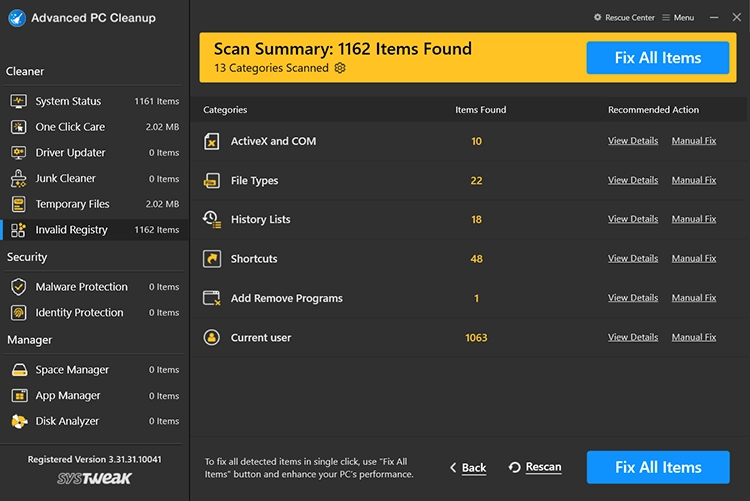Click the History Lists clock icon

pyautogui.click(x=212, y=220)
